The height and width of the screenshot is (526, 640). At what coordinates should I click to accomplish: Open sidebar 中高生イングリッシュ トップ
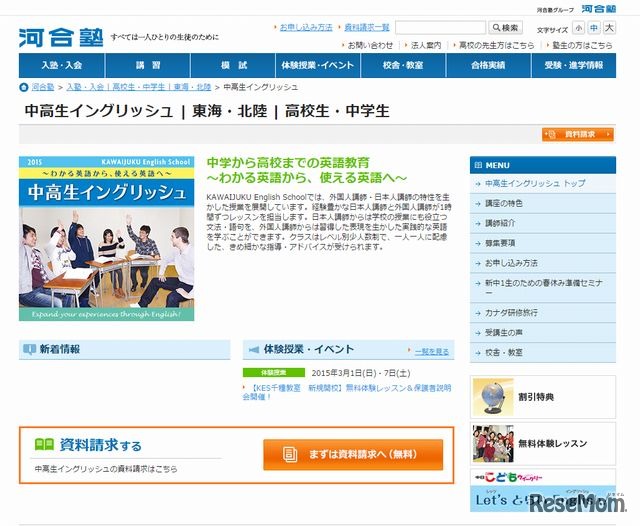[x=543, y=184]
